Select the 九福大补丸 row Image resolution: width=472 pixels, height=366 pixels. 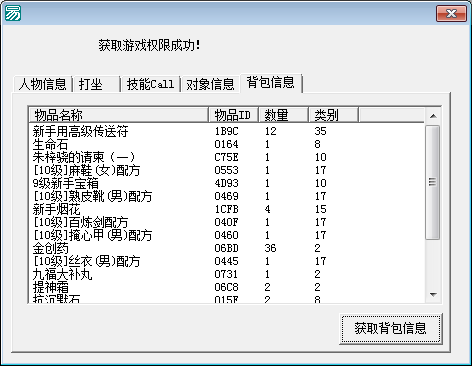tap(227, 274)
